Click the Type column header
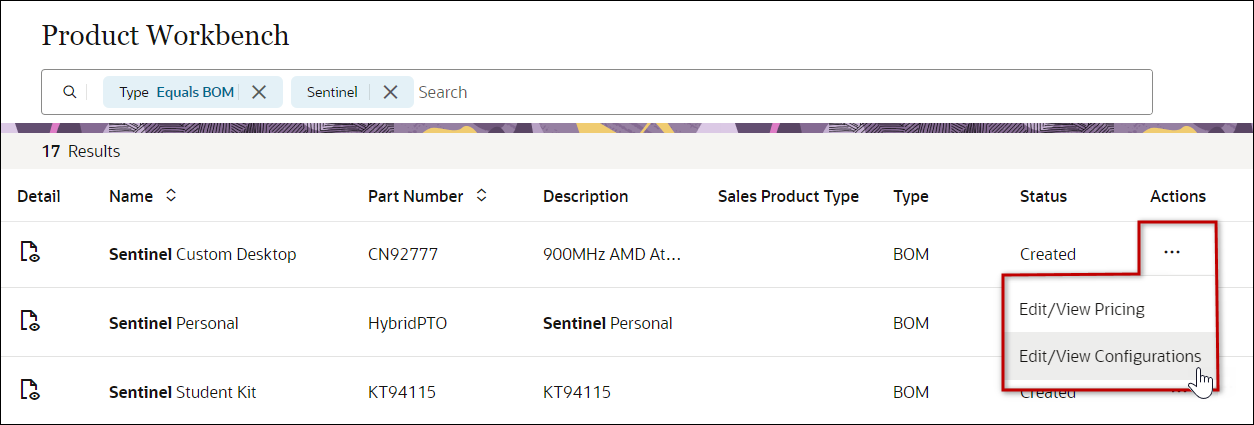This screenshot has height=425, width=1254. coord(910,196)
